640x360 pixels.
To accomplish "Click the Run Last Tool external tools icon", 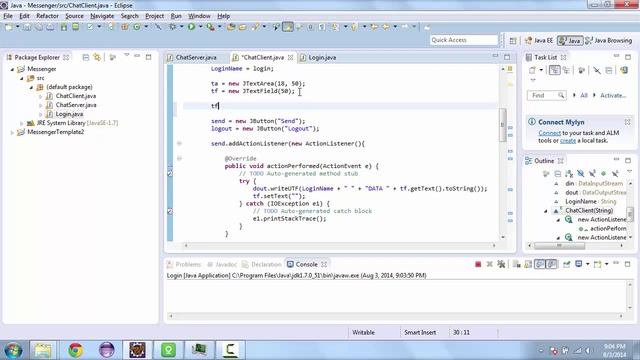I will coord(210,27).
